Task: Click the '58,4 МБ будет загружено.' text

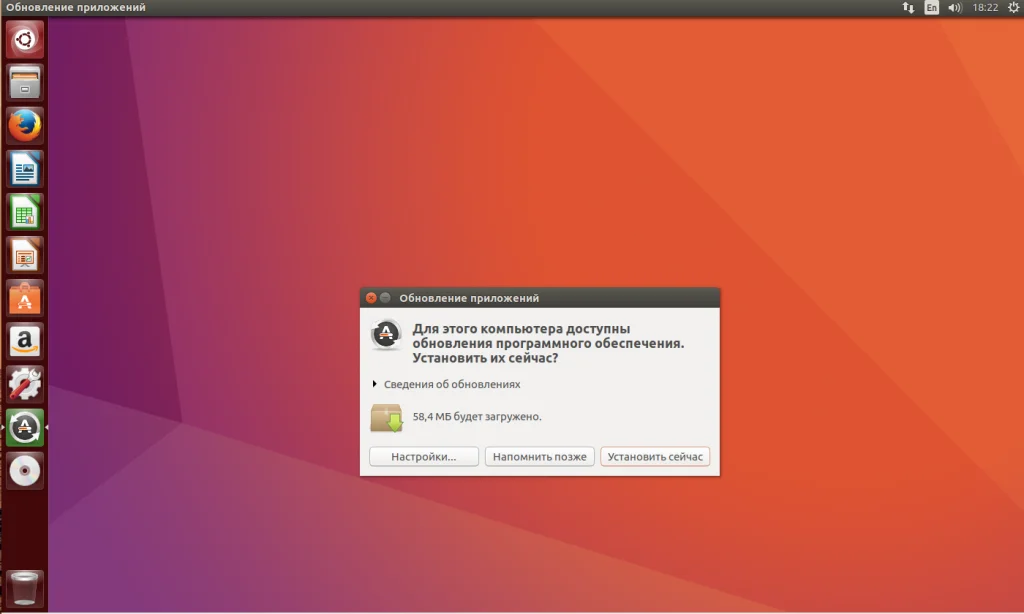Action: click(x=477, y=417)
